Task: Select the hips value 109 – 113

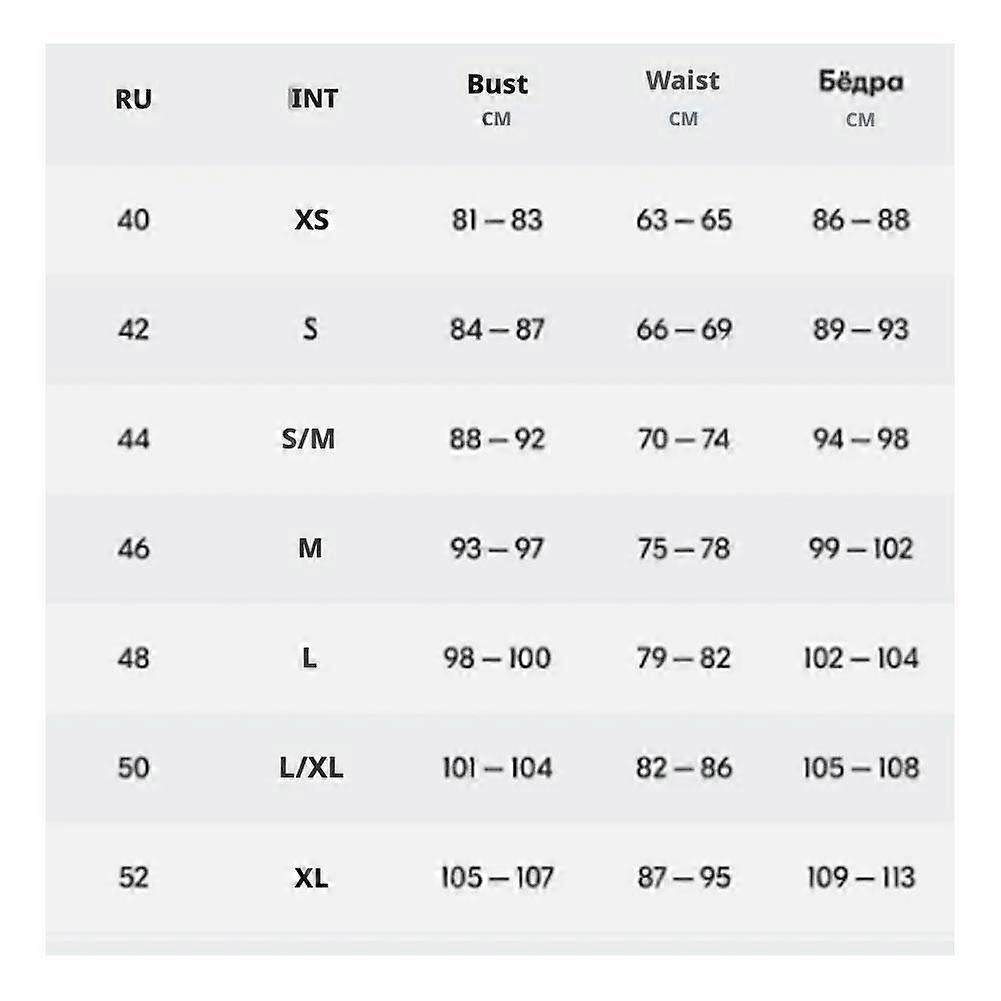Action: (x=861, y=878)
